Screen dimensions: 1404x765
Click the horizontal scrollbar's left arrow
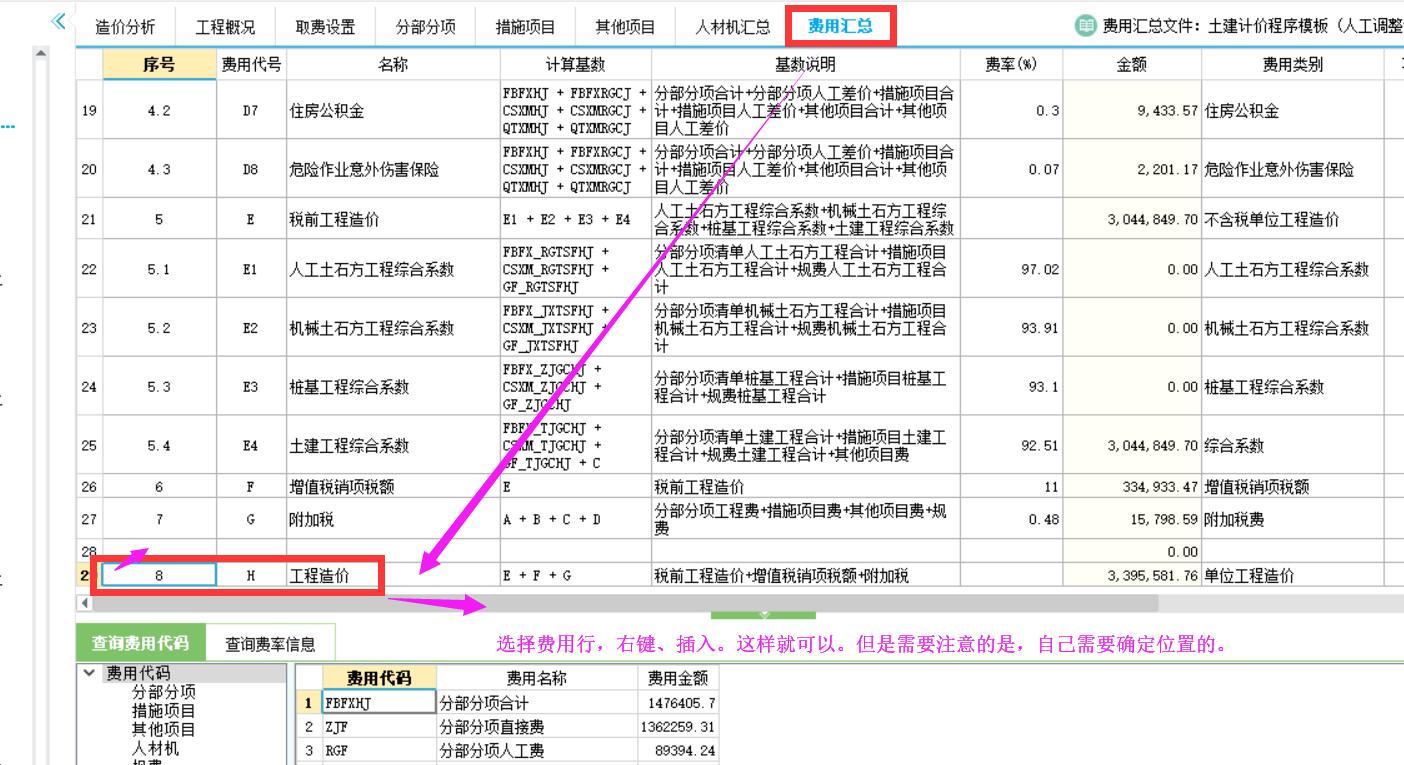tap(84, 604)
